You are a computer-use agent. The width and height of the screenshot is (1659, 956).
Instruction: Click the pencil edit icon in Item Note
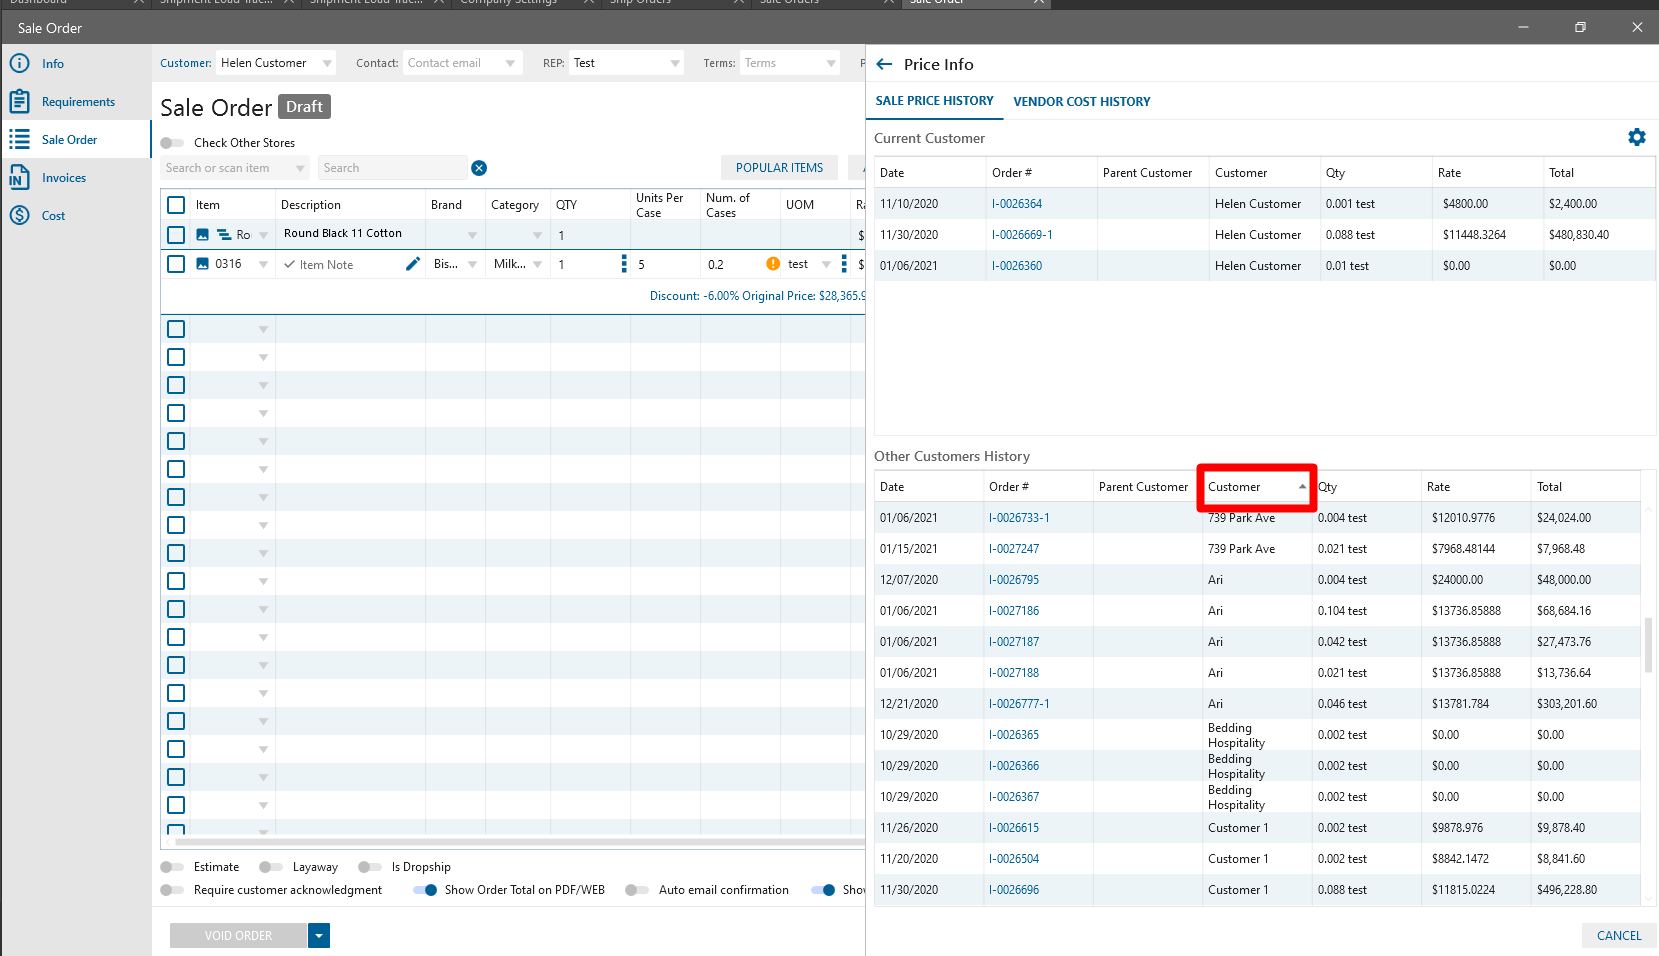412,264
